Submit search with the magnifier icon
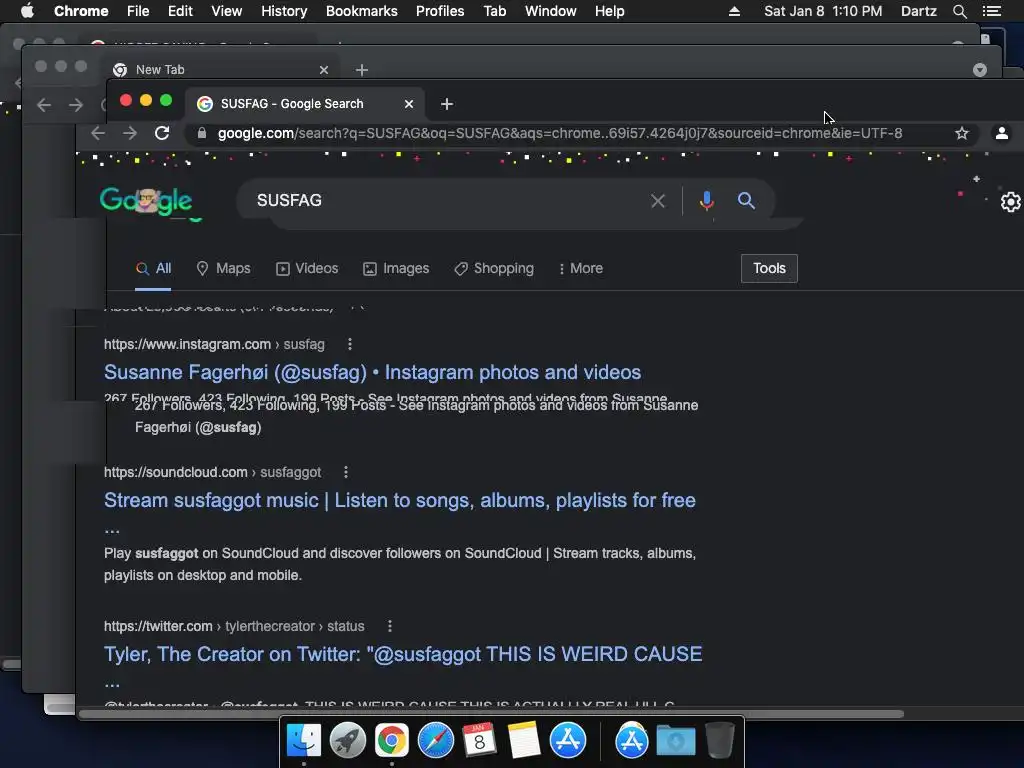Screen dimensions: 1024x768 (x=746, y=200)
